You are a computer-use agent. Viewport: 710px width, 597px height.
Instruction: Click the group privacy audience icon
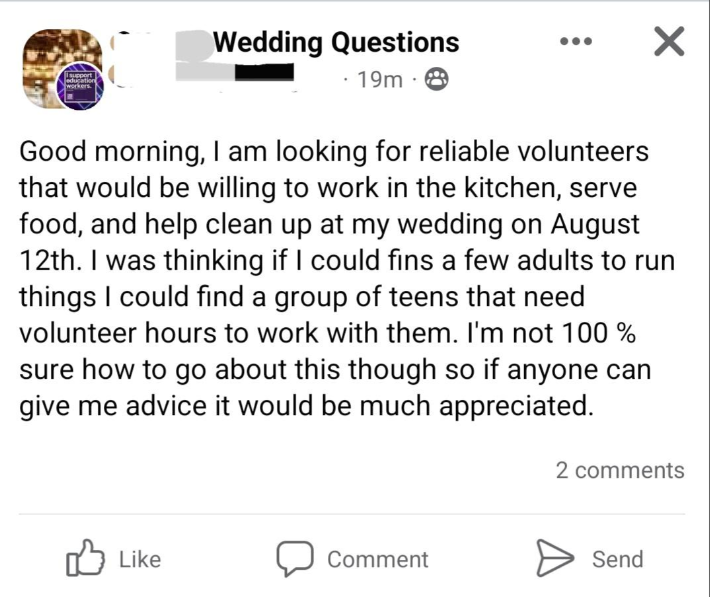pyautogui.click(x=436, y=80)
